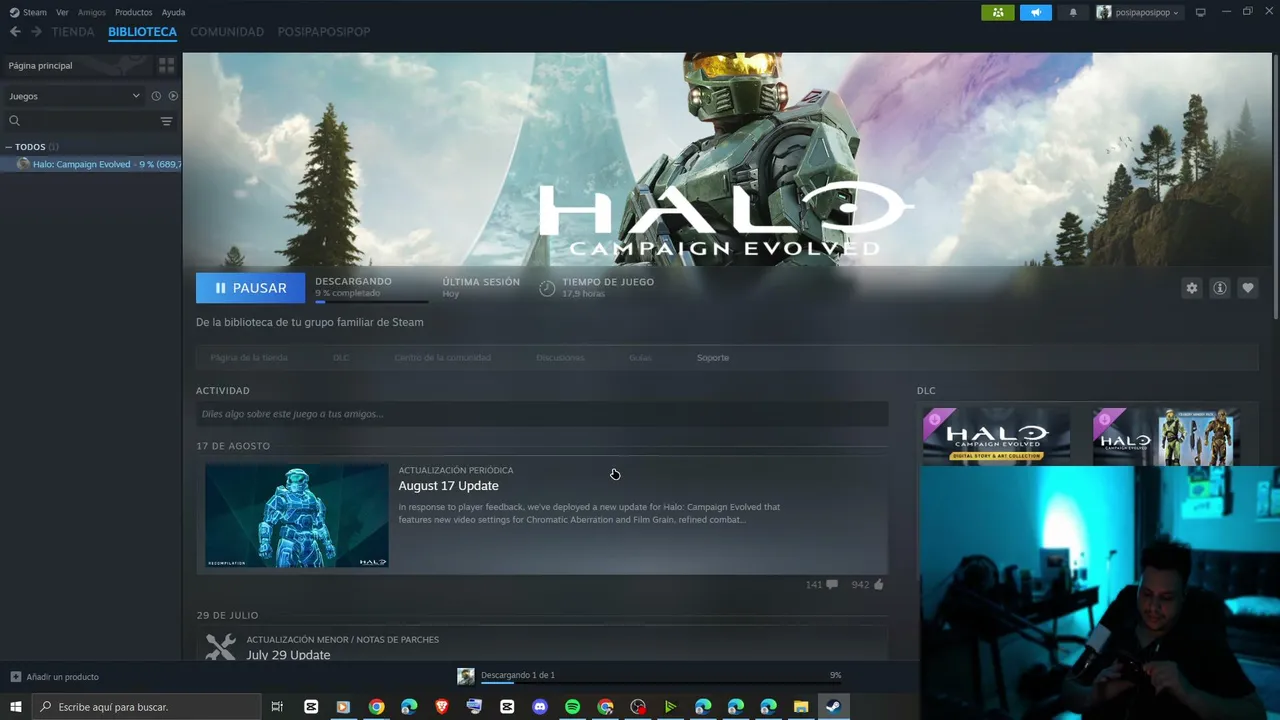Add Halo to favorites with heart icon
The image size is (1280, 720).
pos(1247,288)
